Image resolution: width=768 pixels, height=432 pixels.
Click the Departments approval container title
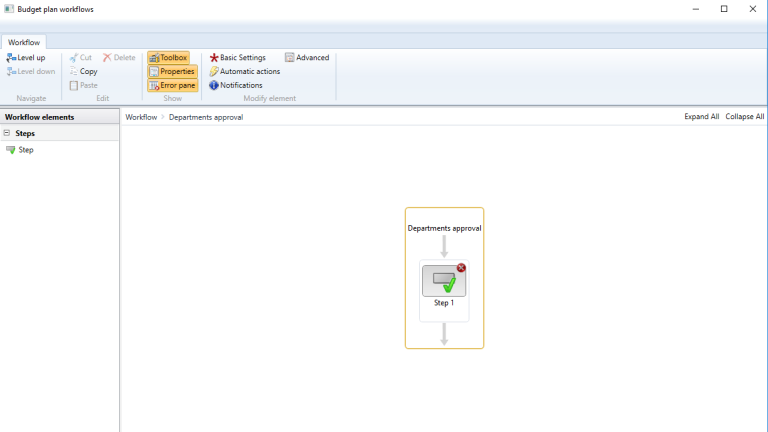click(x=444, y=228)
